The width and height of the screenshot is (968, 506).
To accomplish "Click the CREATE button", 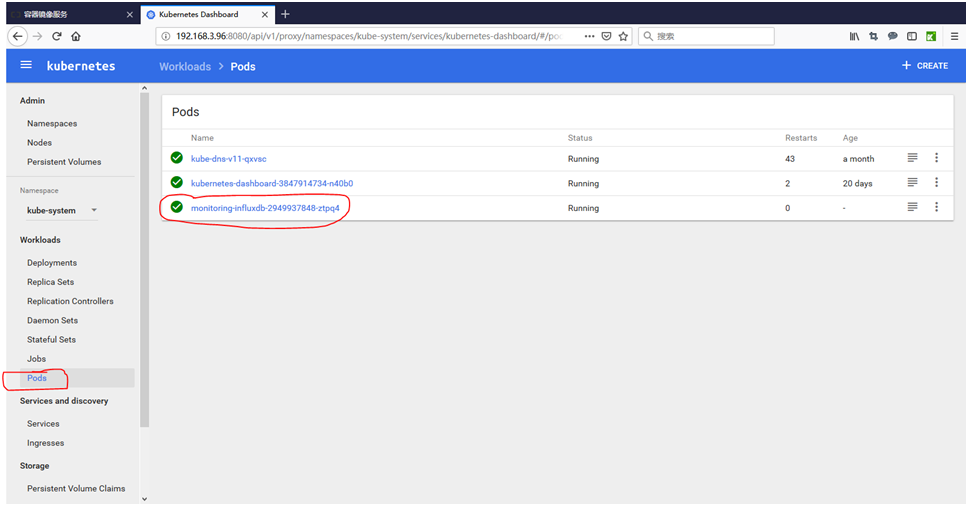I will [925, 65].
